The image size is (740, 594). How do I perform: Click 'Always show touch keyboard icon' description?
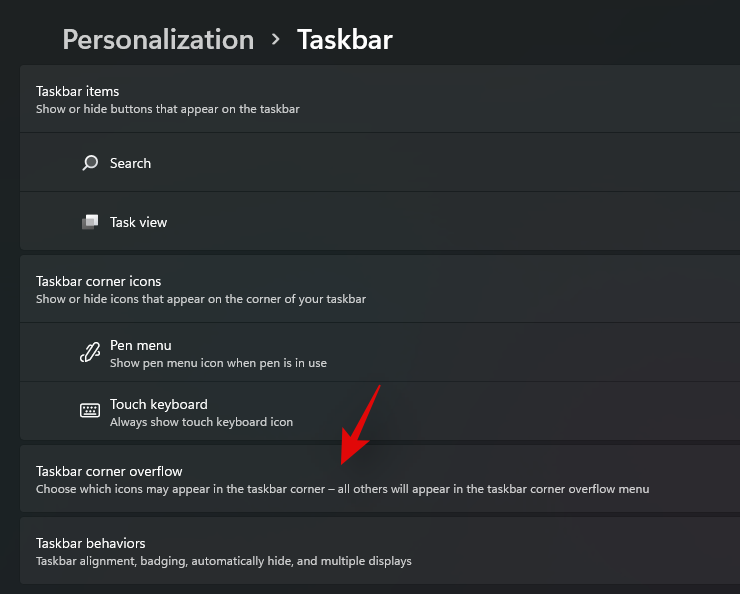201,422
